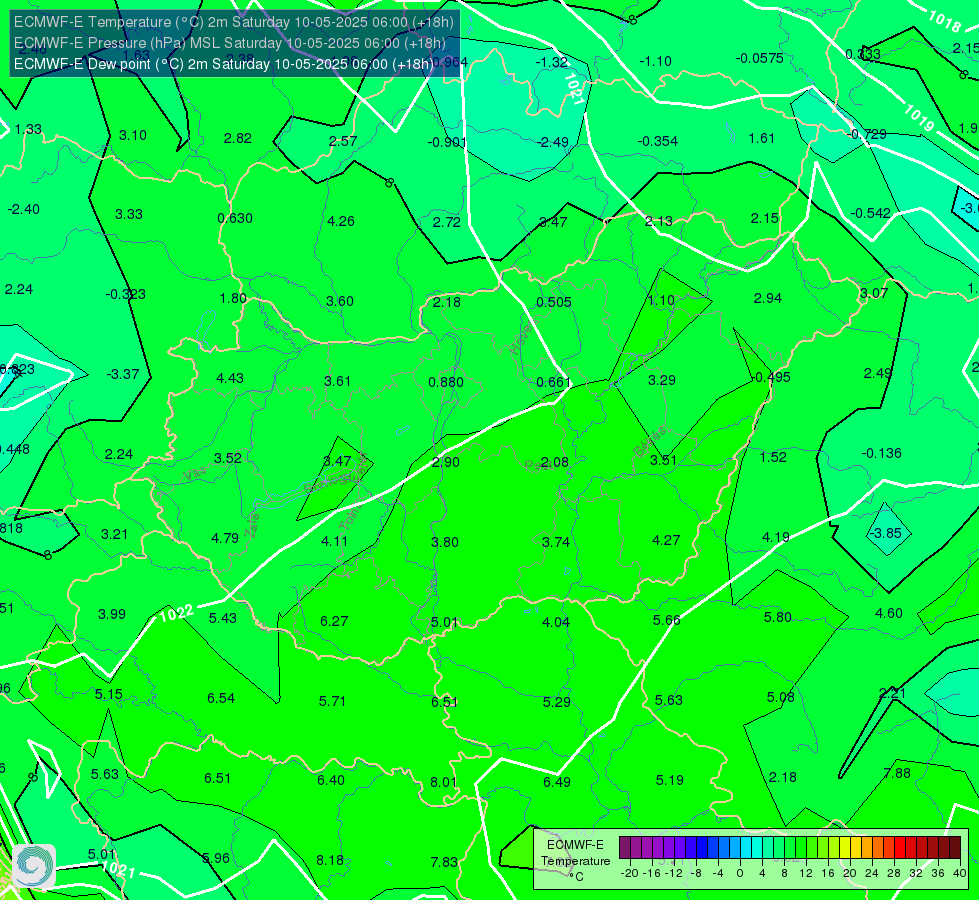Viewport: 979px width, 900px height.
Task: Click the yellow legend swatch above value 20
Action: [x=845, y=848]
